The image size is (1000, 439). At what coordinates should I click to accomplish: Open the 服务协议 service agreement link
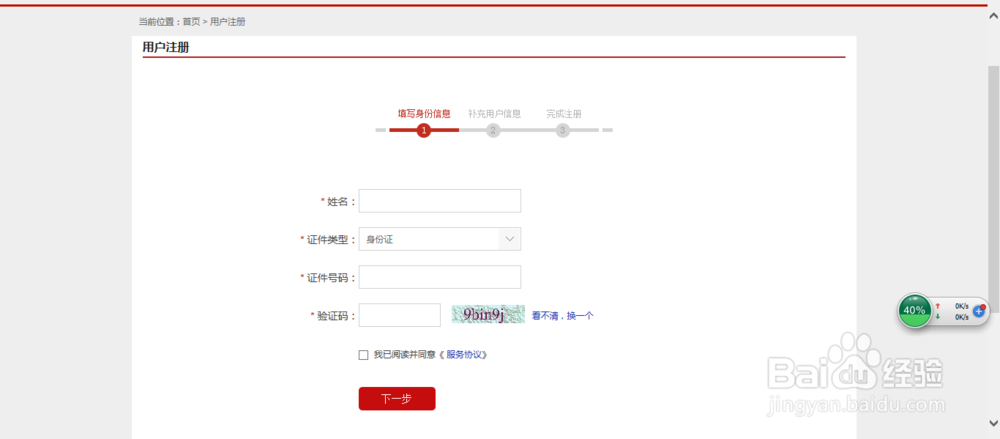coord(466,355)
